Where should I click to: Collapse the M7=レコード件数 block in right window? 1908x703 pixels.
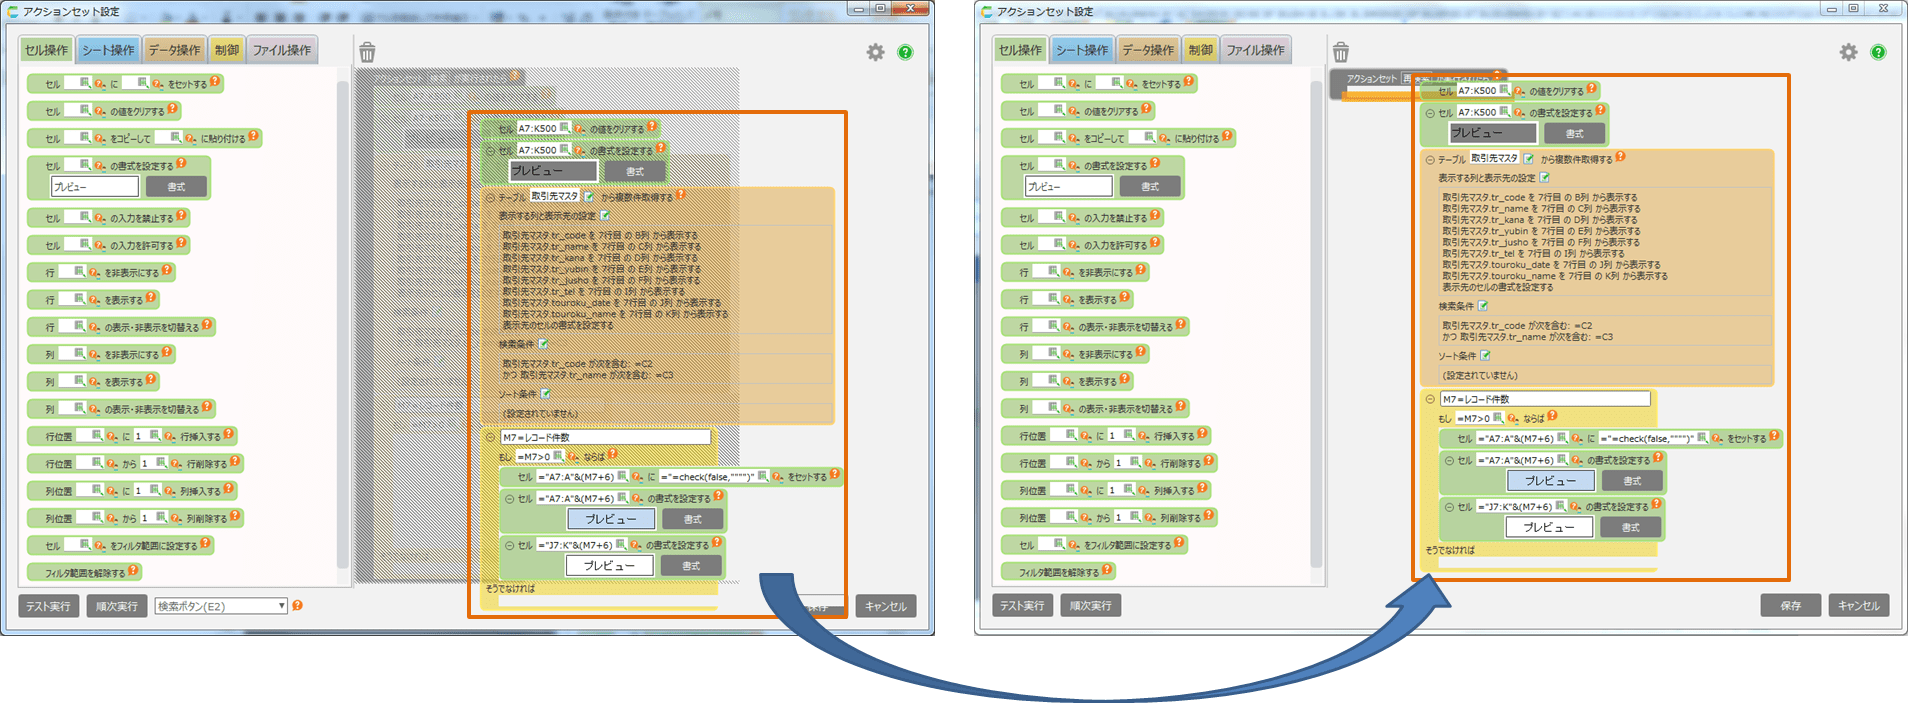tap(1430, 399)
